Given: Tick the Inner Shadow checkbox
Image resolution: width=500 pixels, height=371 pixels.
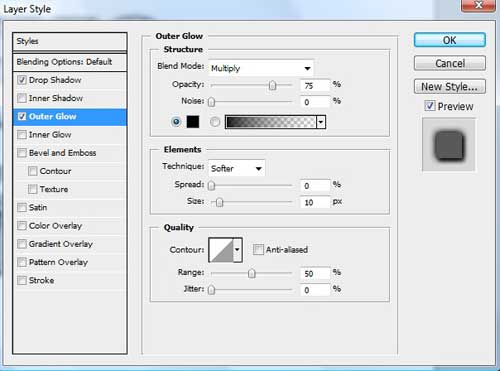Looking at the screenshot, I should 22,98.
